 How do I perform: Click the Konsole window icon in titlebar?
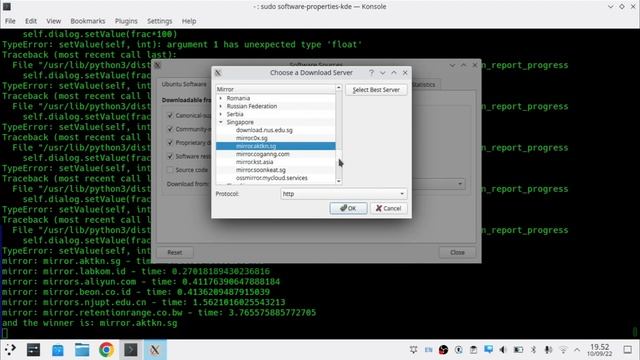7,6
